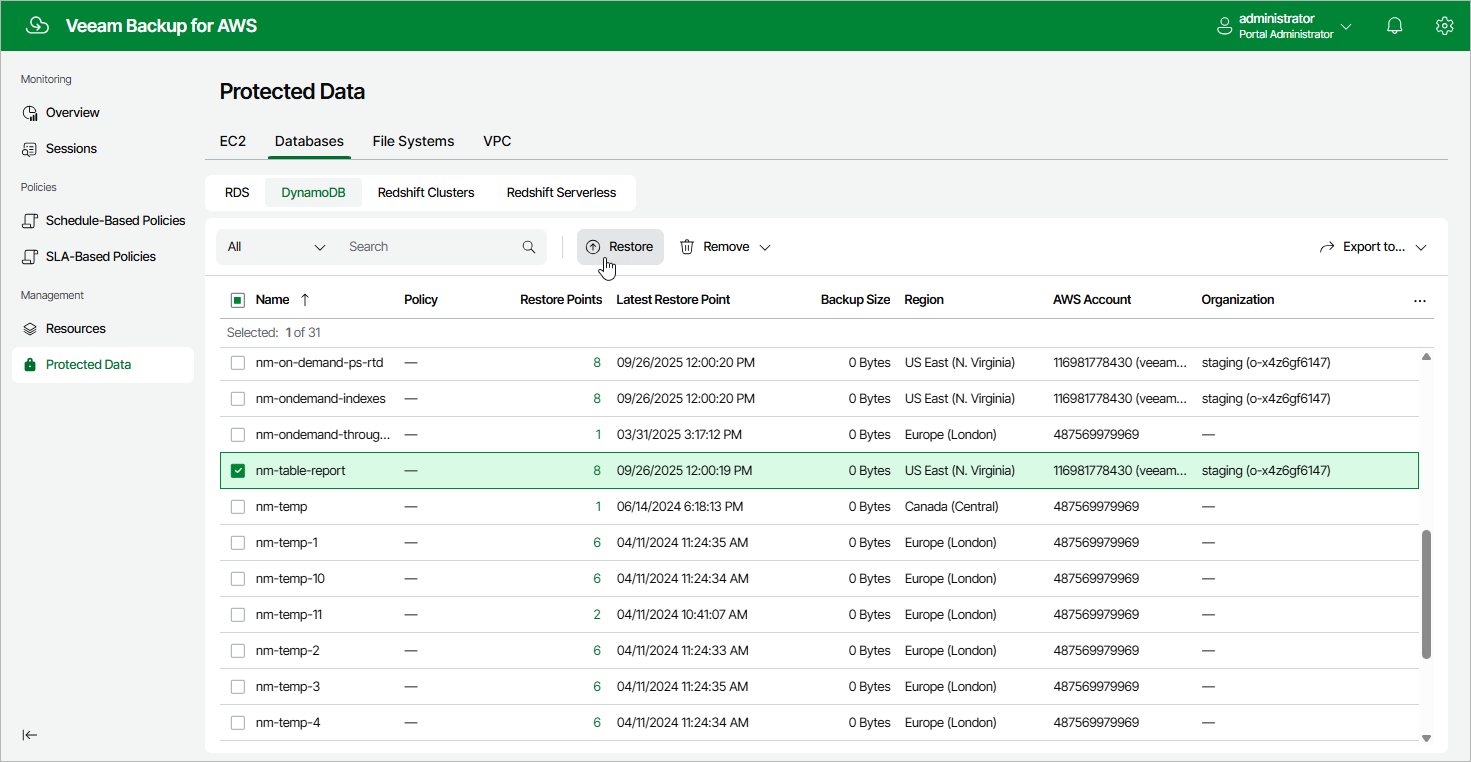Click the Restore button

click(620, 247)
